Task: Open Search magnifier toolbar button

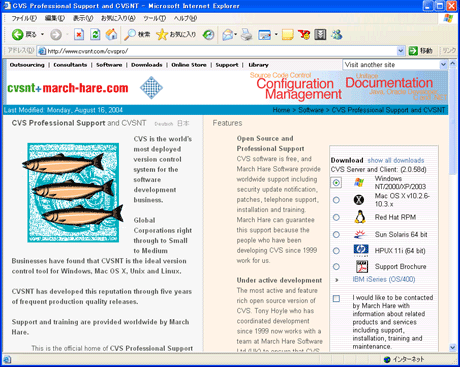Action: point(137,34)
